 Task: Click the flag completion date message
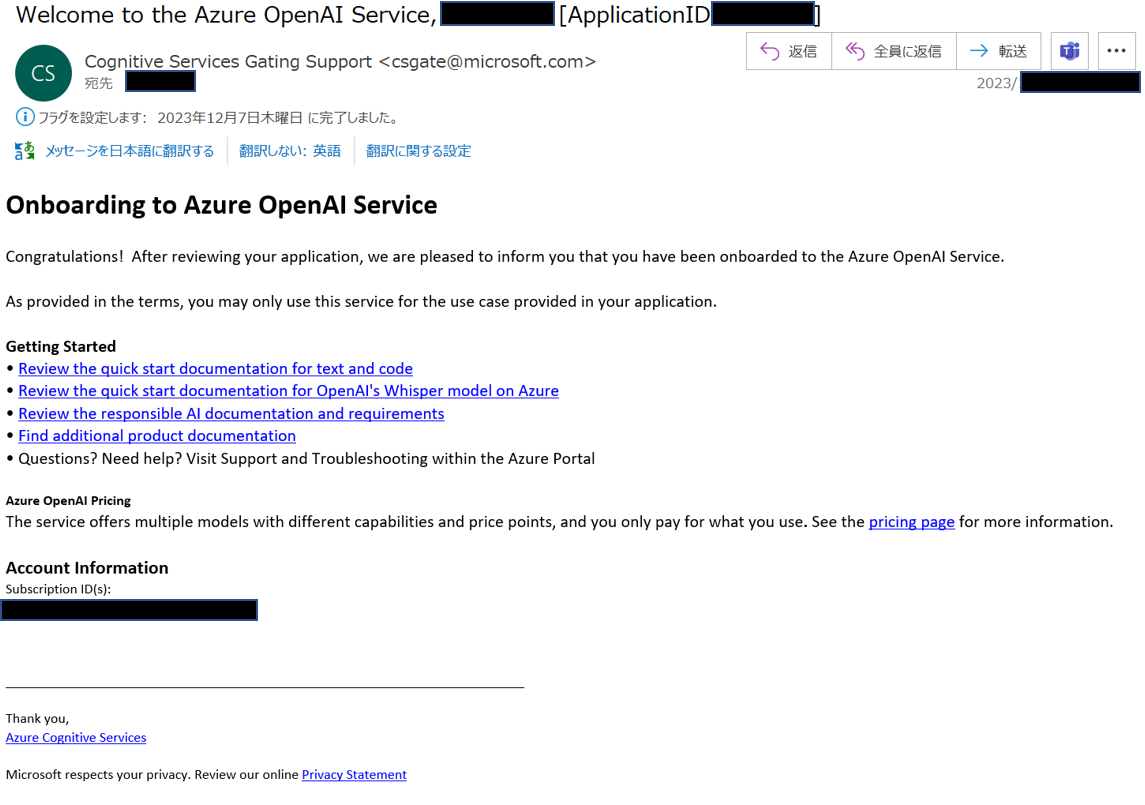(x=218, y=118)
